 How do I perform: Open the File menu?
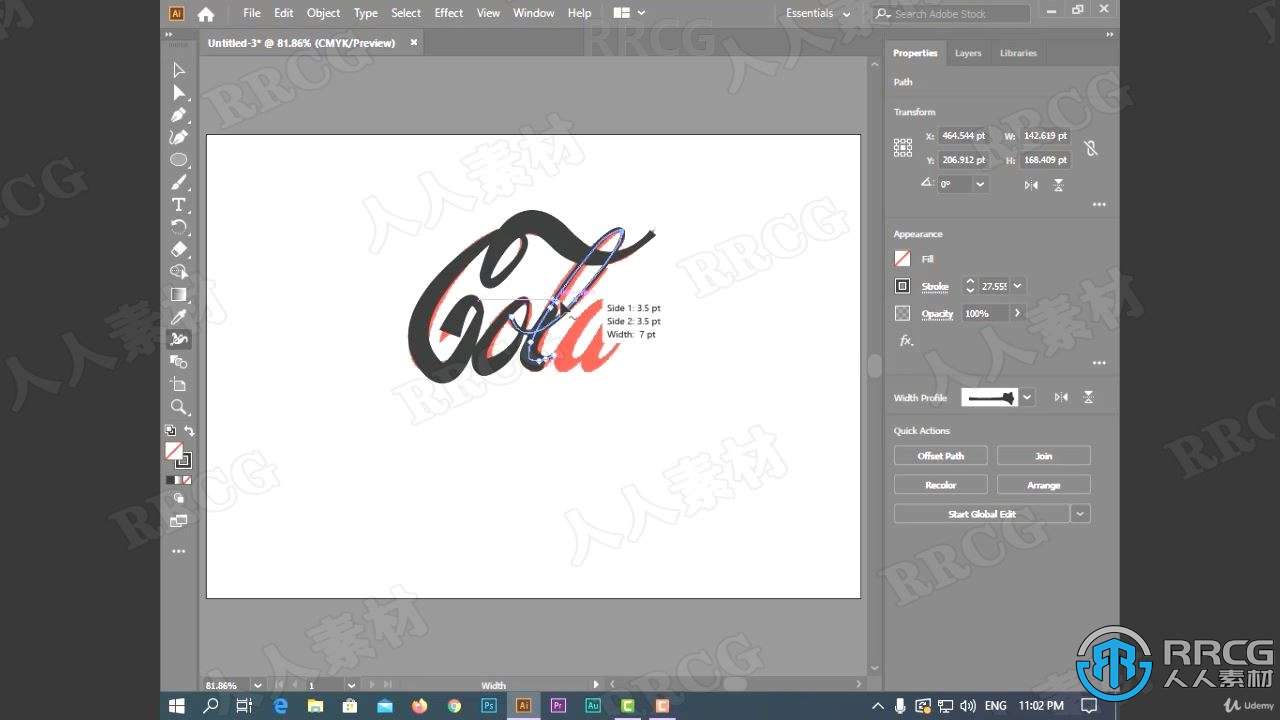[x=252, y=14]
